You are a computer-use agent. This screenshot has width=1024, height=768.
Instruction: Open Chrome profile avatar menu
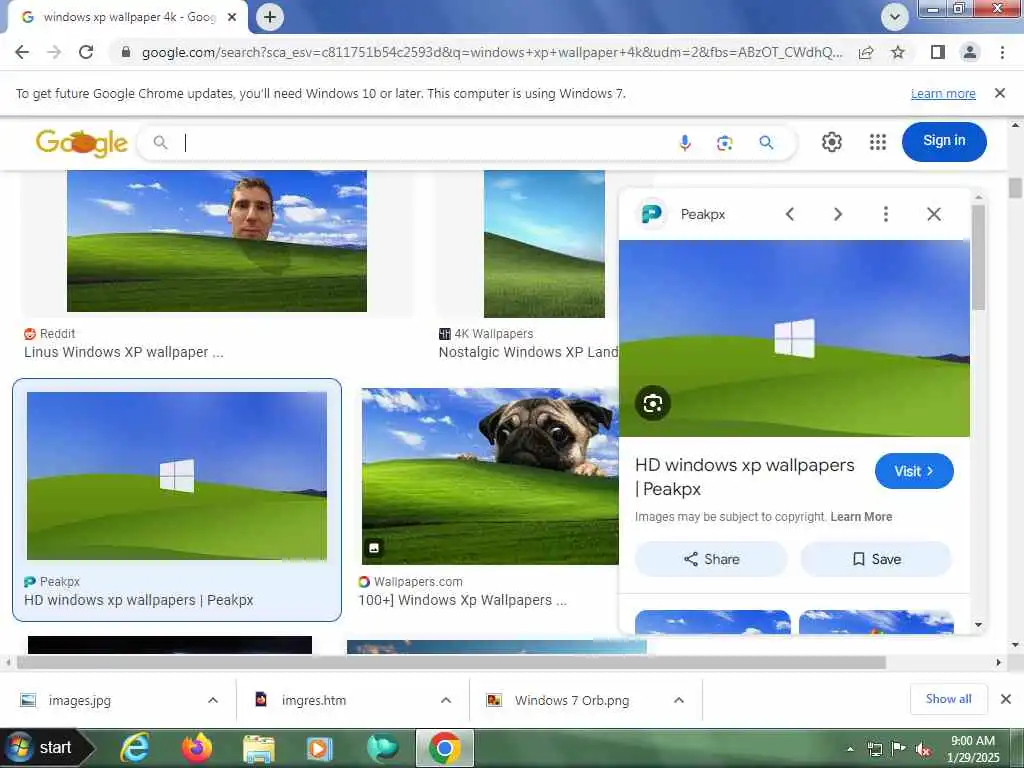pyautogui.click(x=970, y=52)
